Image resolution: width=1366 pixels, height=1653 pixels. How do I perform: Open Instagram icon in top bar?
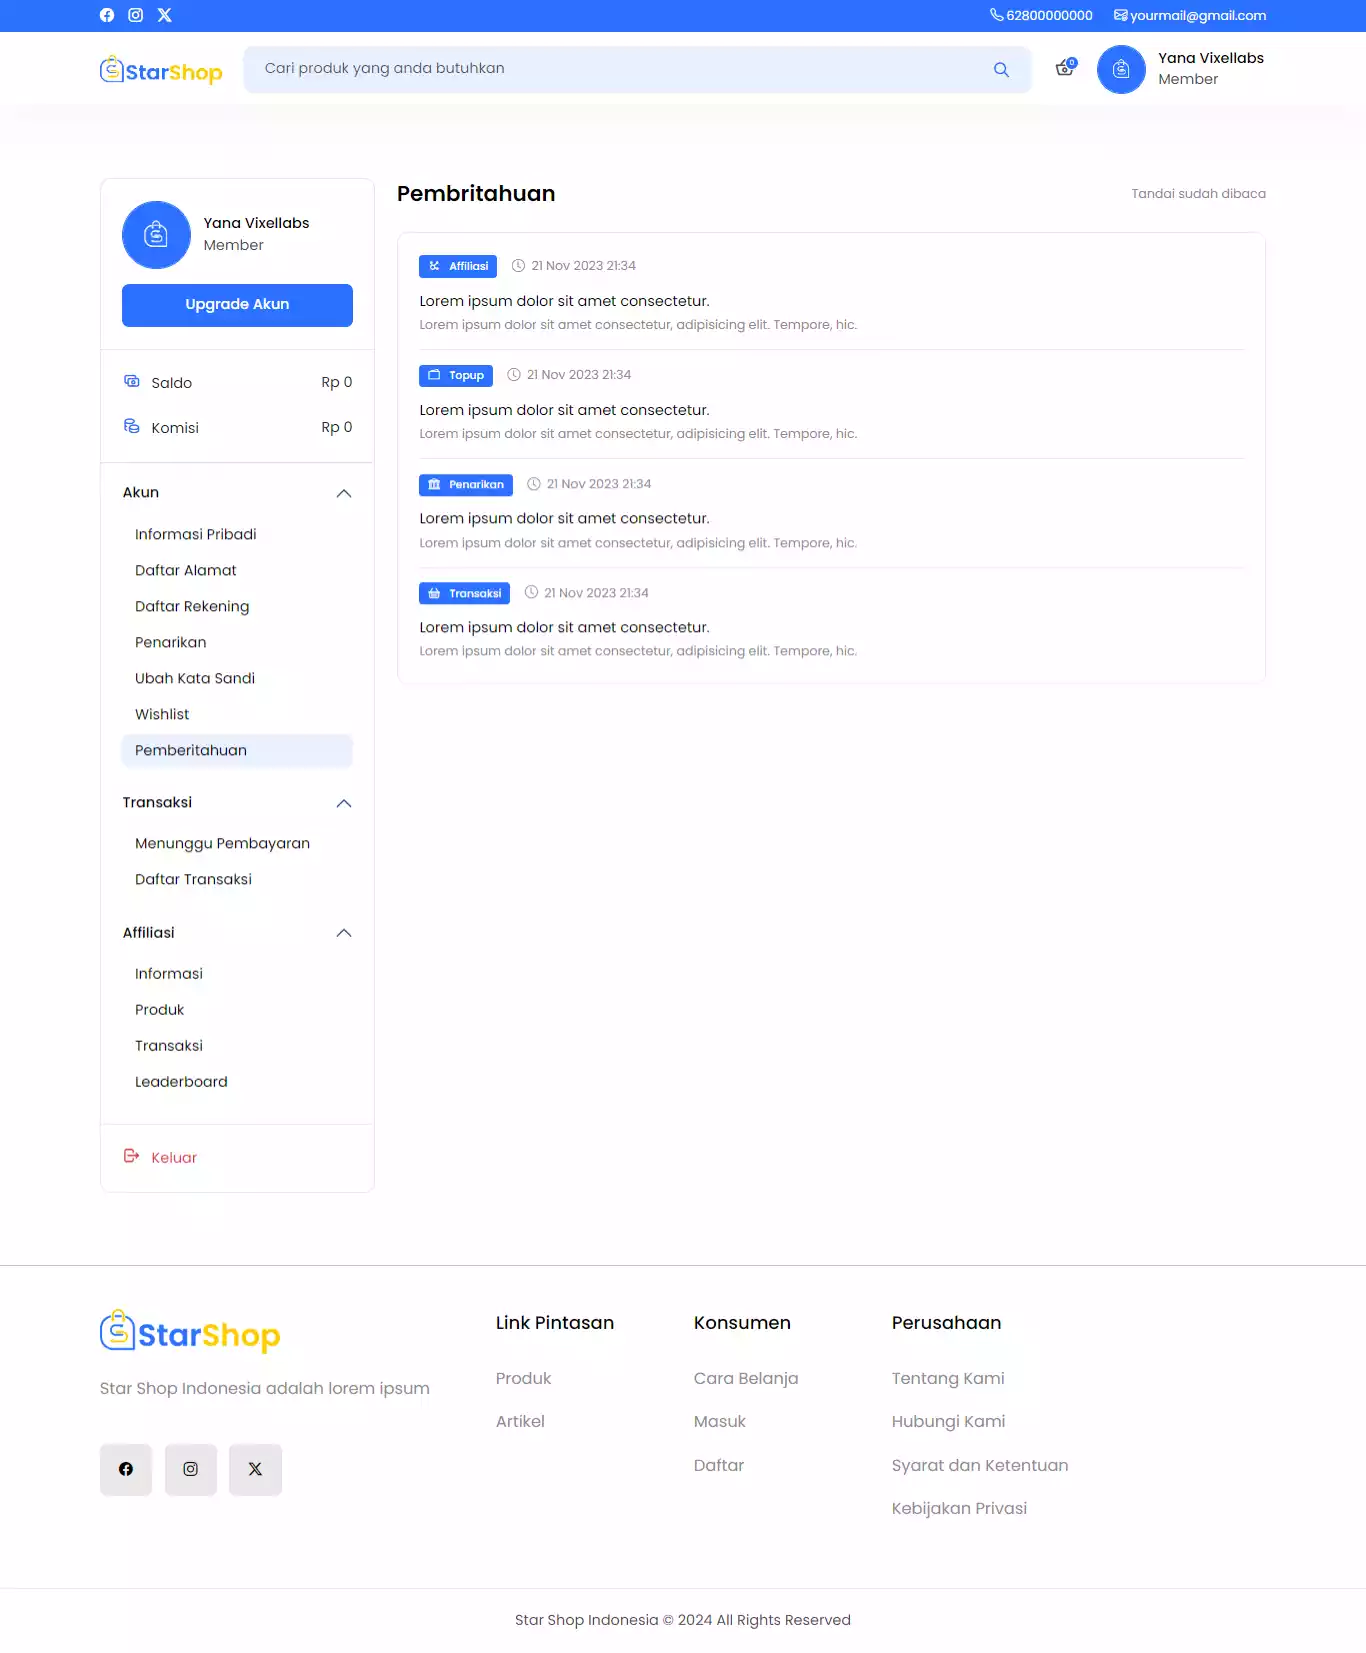pos(136,15)
